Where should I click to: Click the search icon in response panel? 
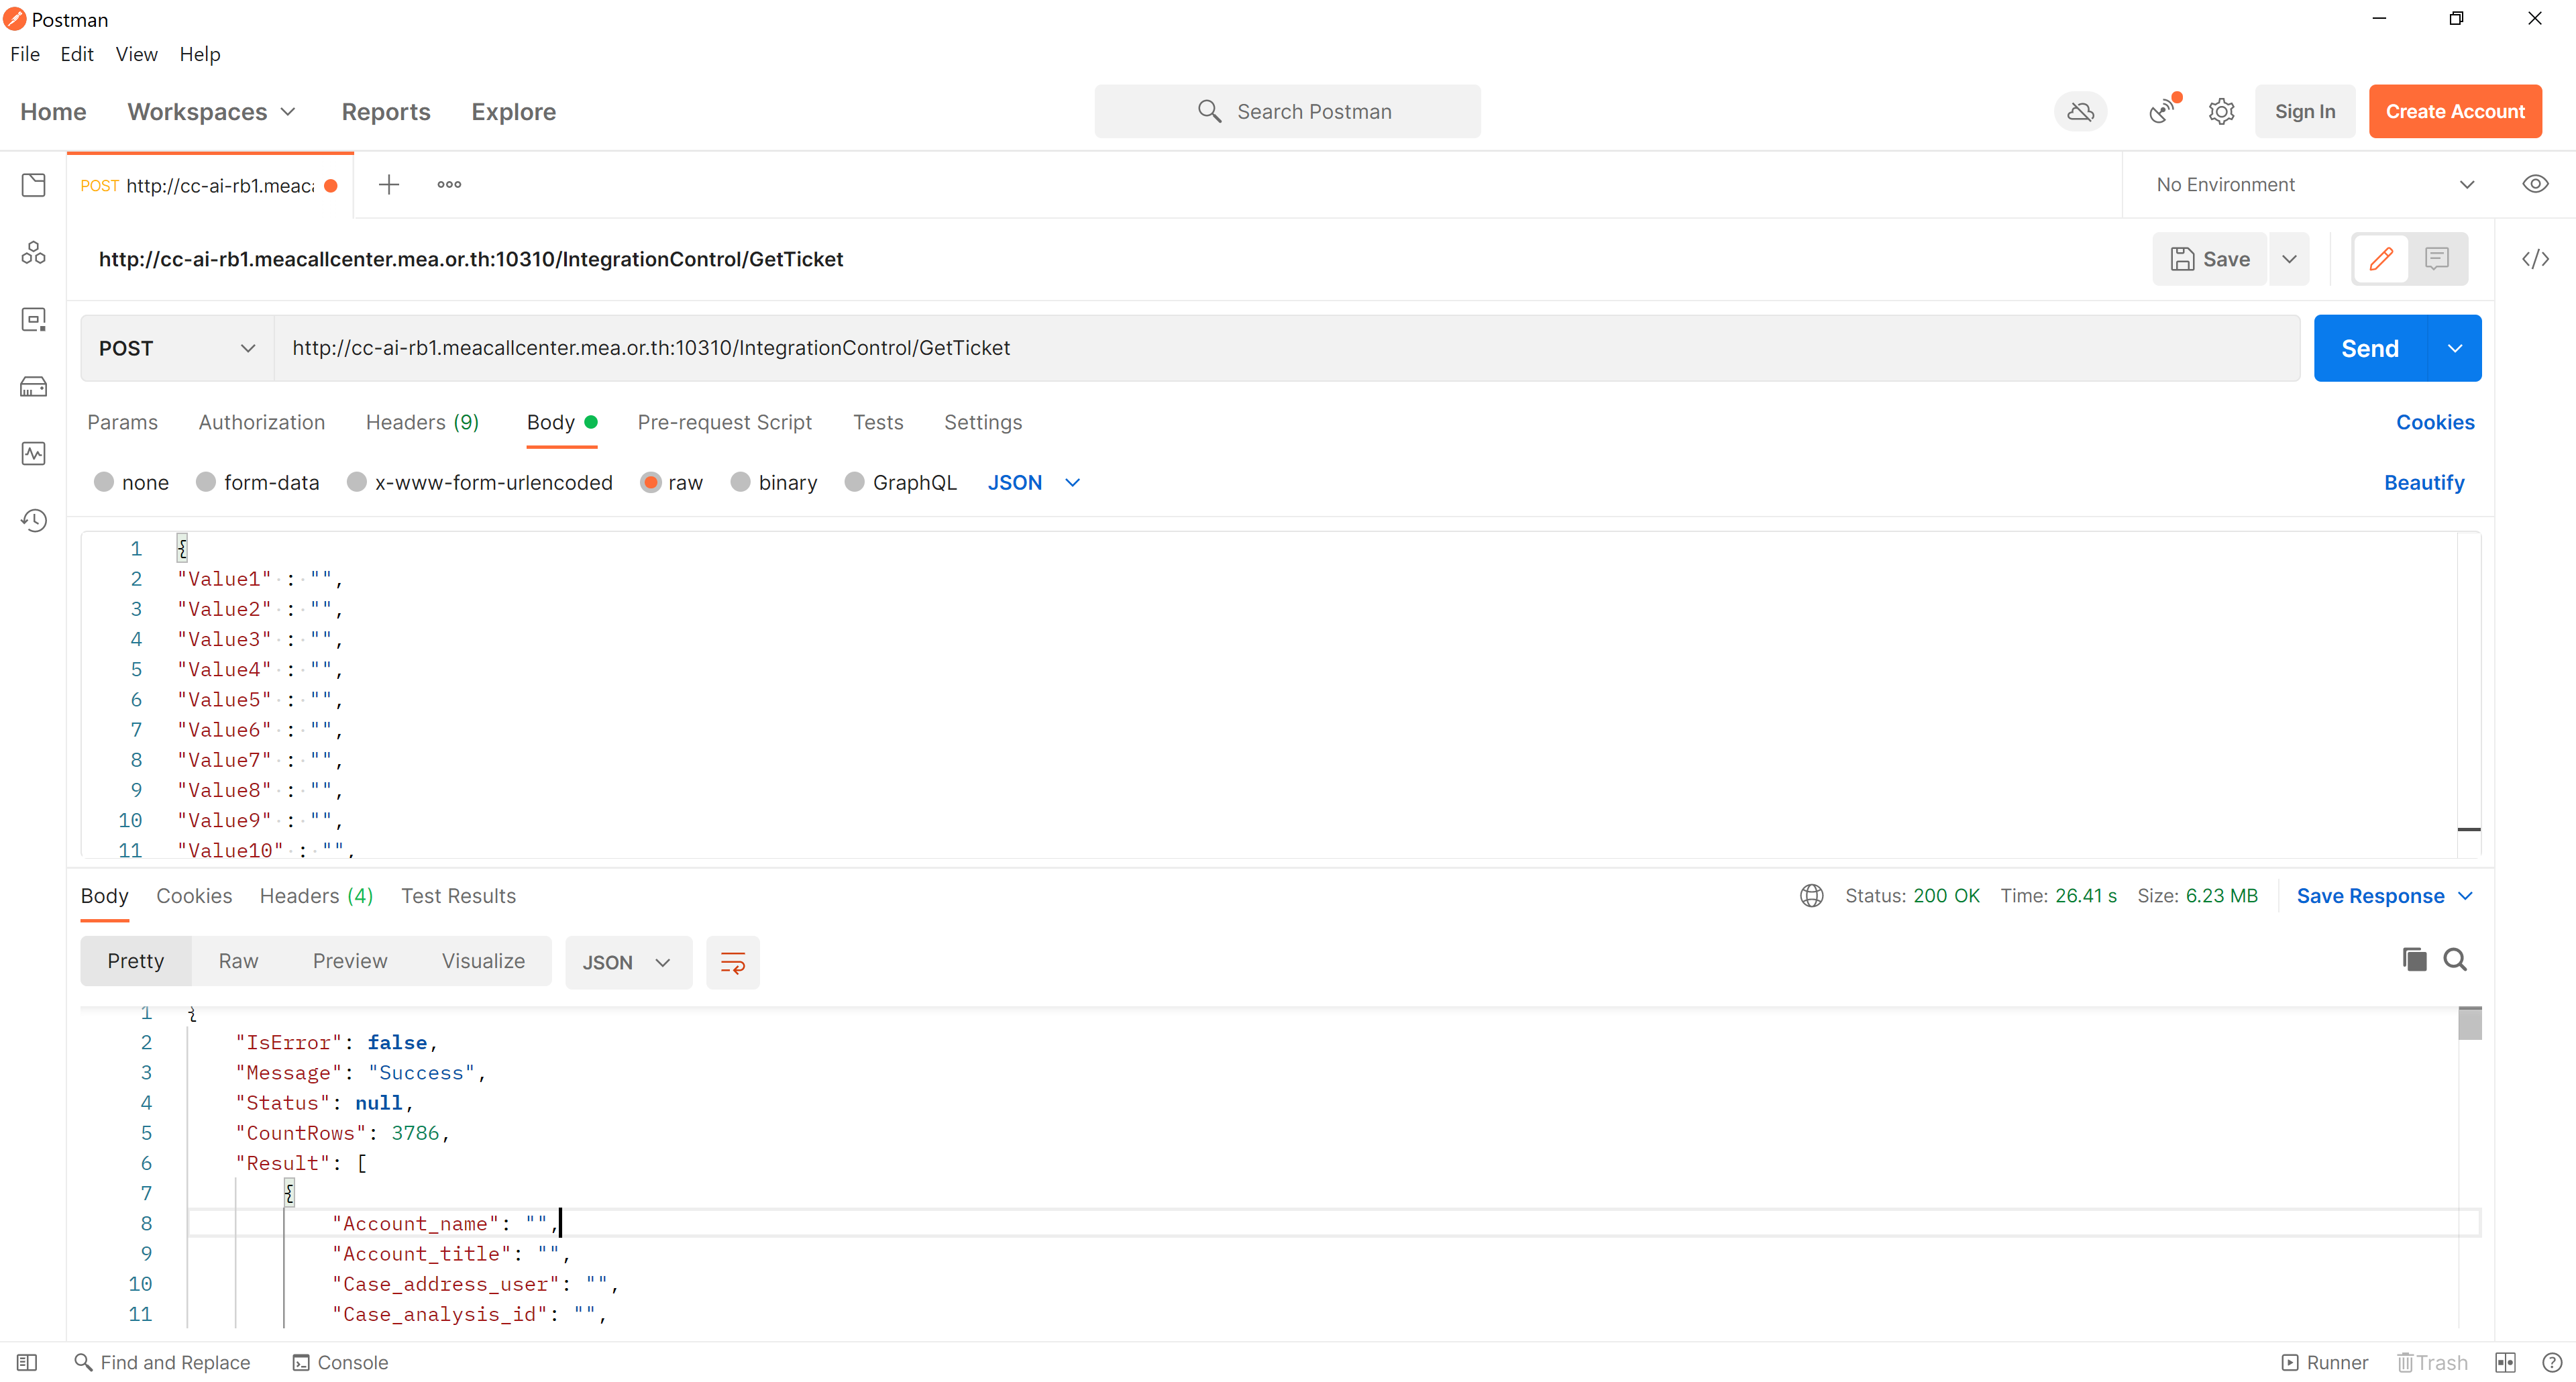pos(2455,959)
